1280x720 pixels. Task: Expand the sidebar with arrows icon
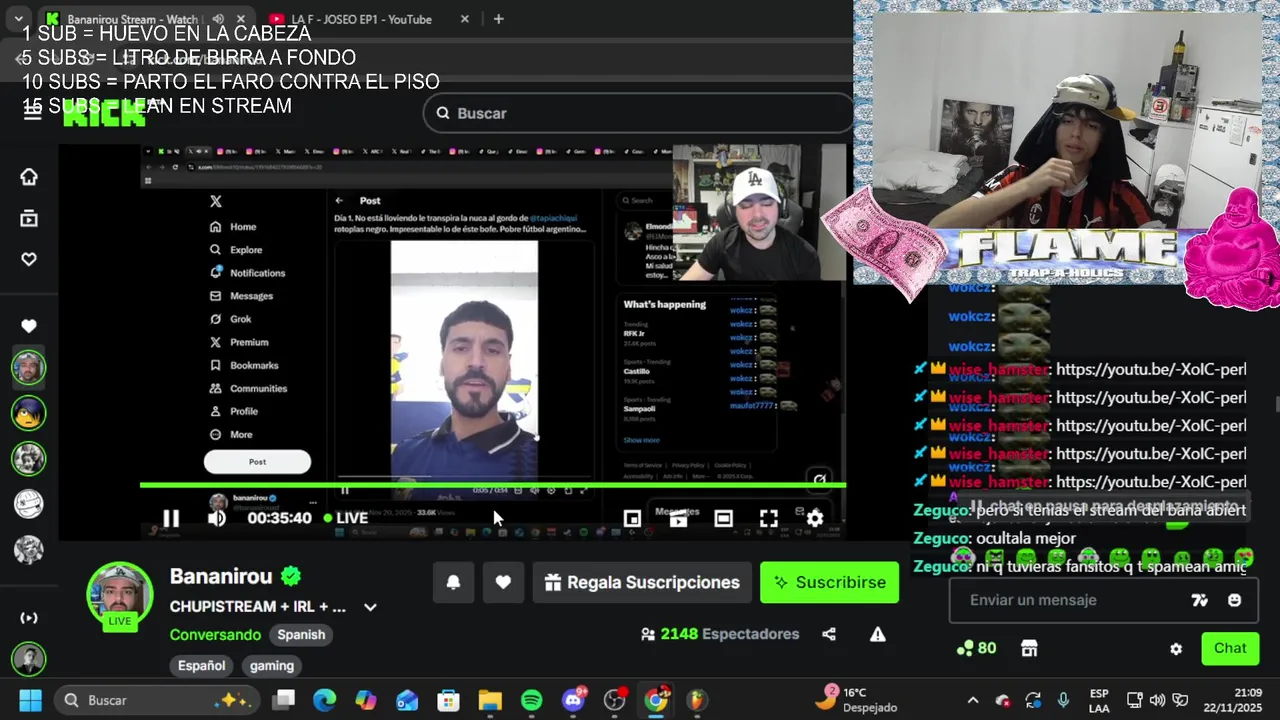click(29, 617)
